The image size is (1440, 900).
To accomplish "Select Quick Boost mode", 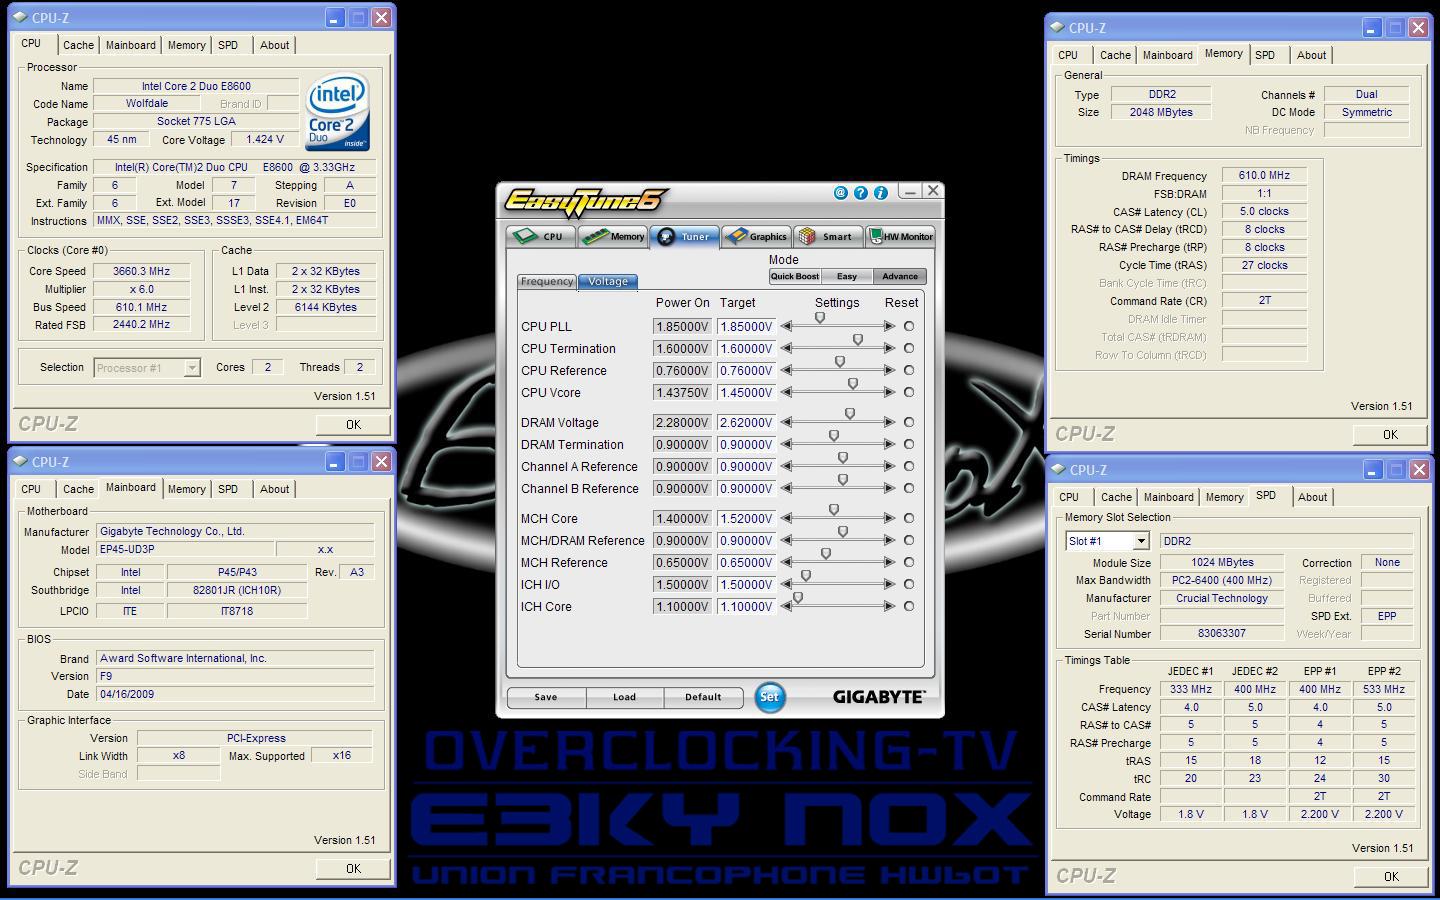I will coord(795,277).
